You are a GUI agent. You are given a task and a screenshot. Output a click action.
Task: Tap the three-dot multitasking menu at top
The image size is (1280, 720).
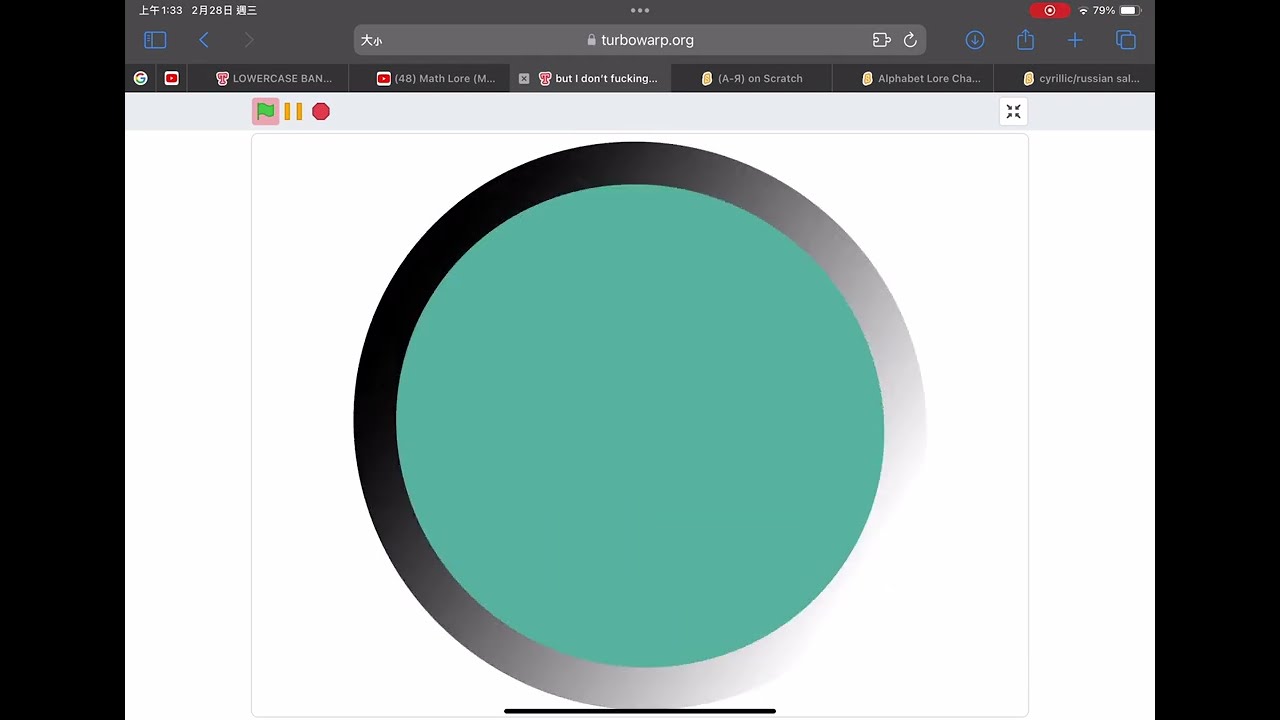click(x=640, y=10)
